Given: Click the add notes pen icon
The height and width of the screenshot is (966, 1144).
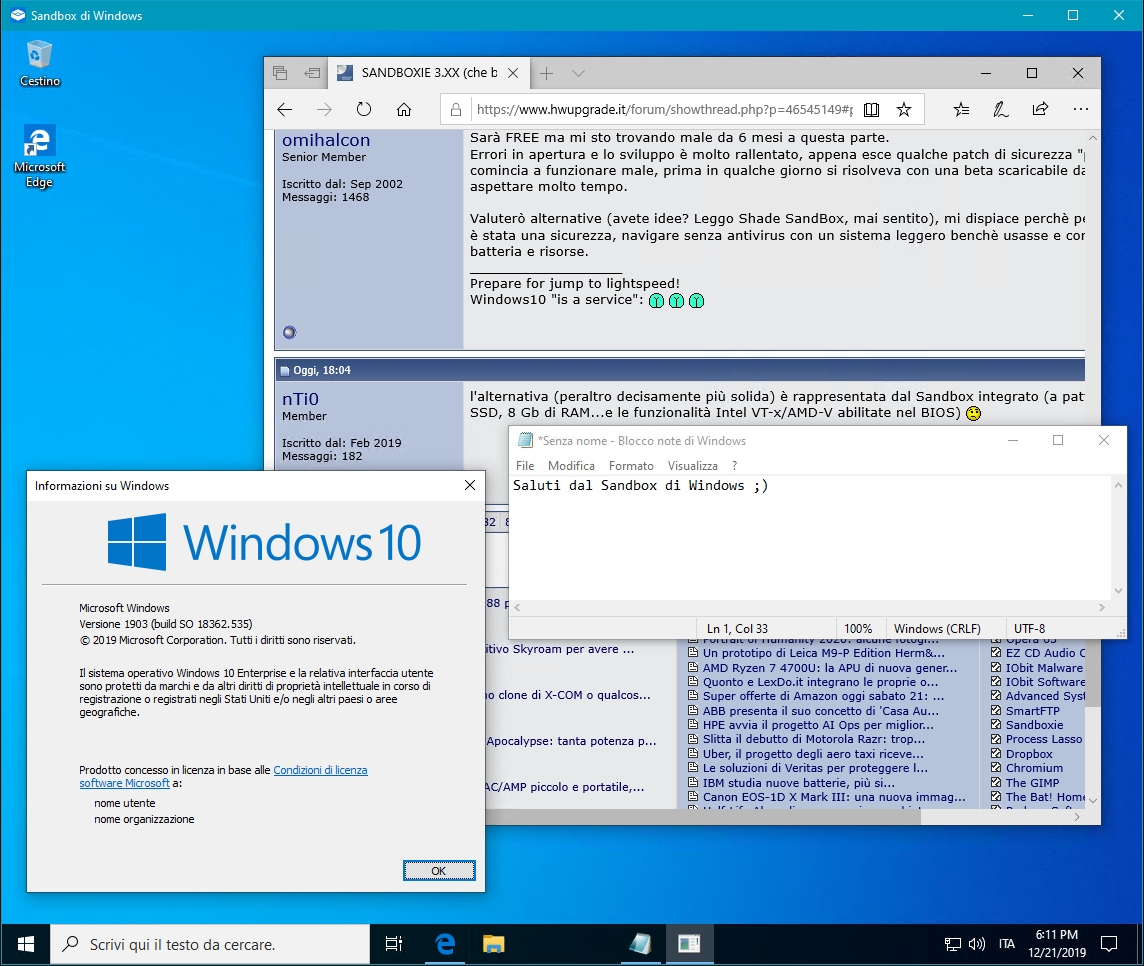Looking at the screenshot, I should [1001, 109].
